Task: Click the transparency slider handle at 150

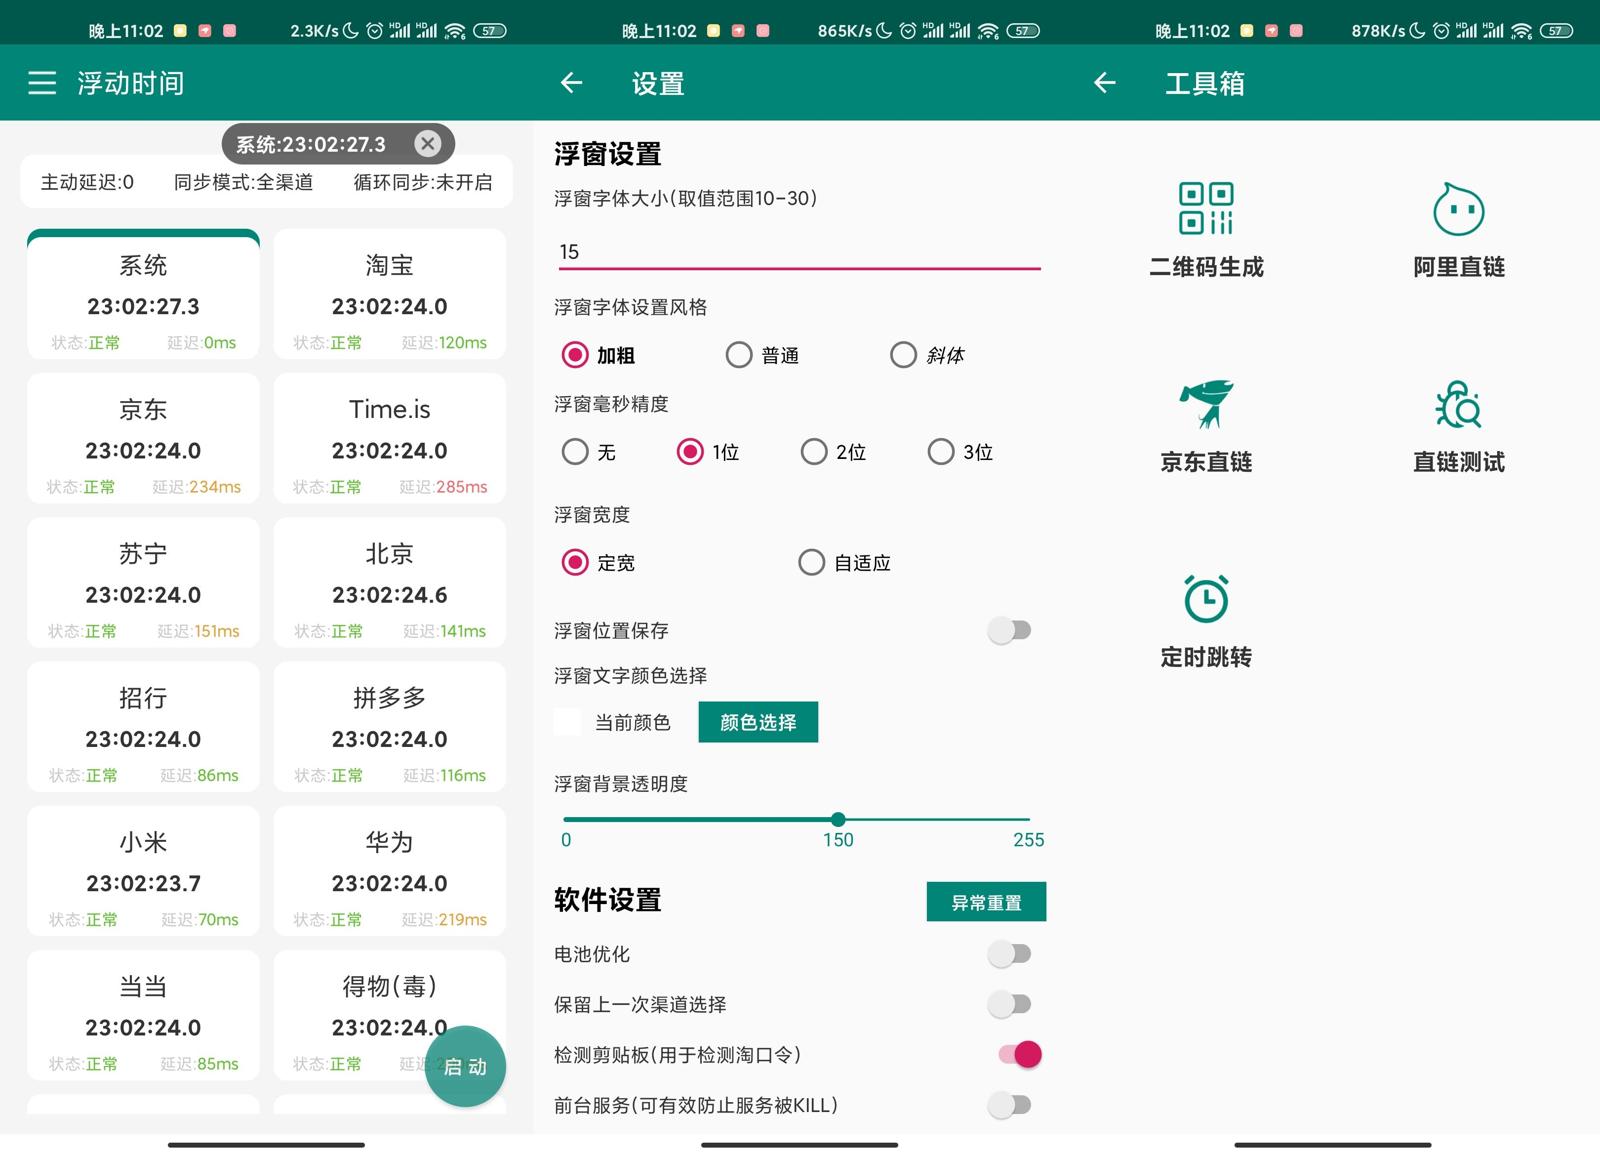Action: click(838, 819)
